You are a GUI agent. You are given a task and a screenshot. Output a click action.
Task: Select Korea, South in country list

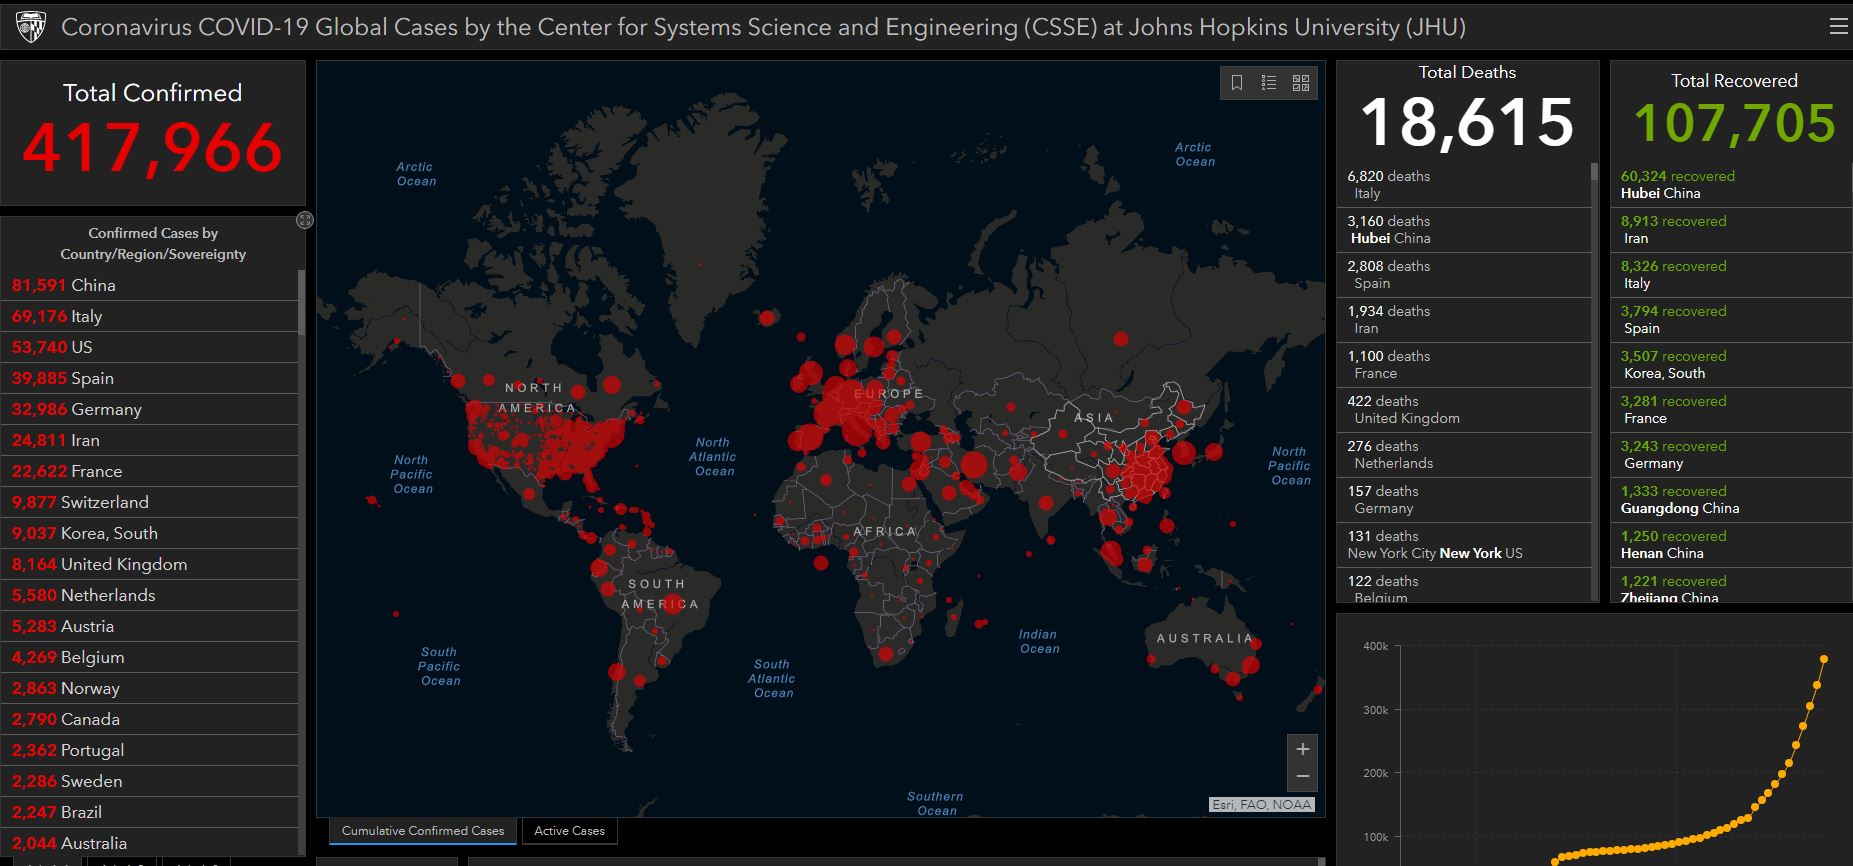point(149,533)
